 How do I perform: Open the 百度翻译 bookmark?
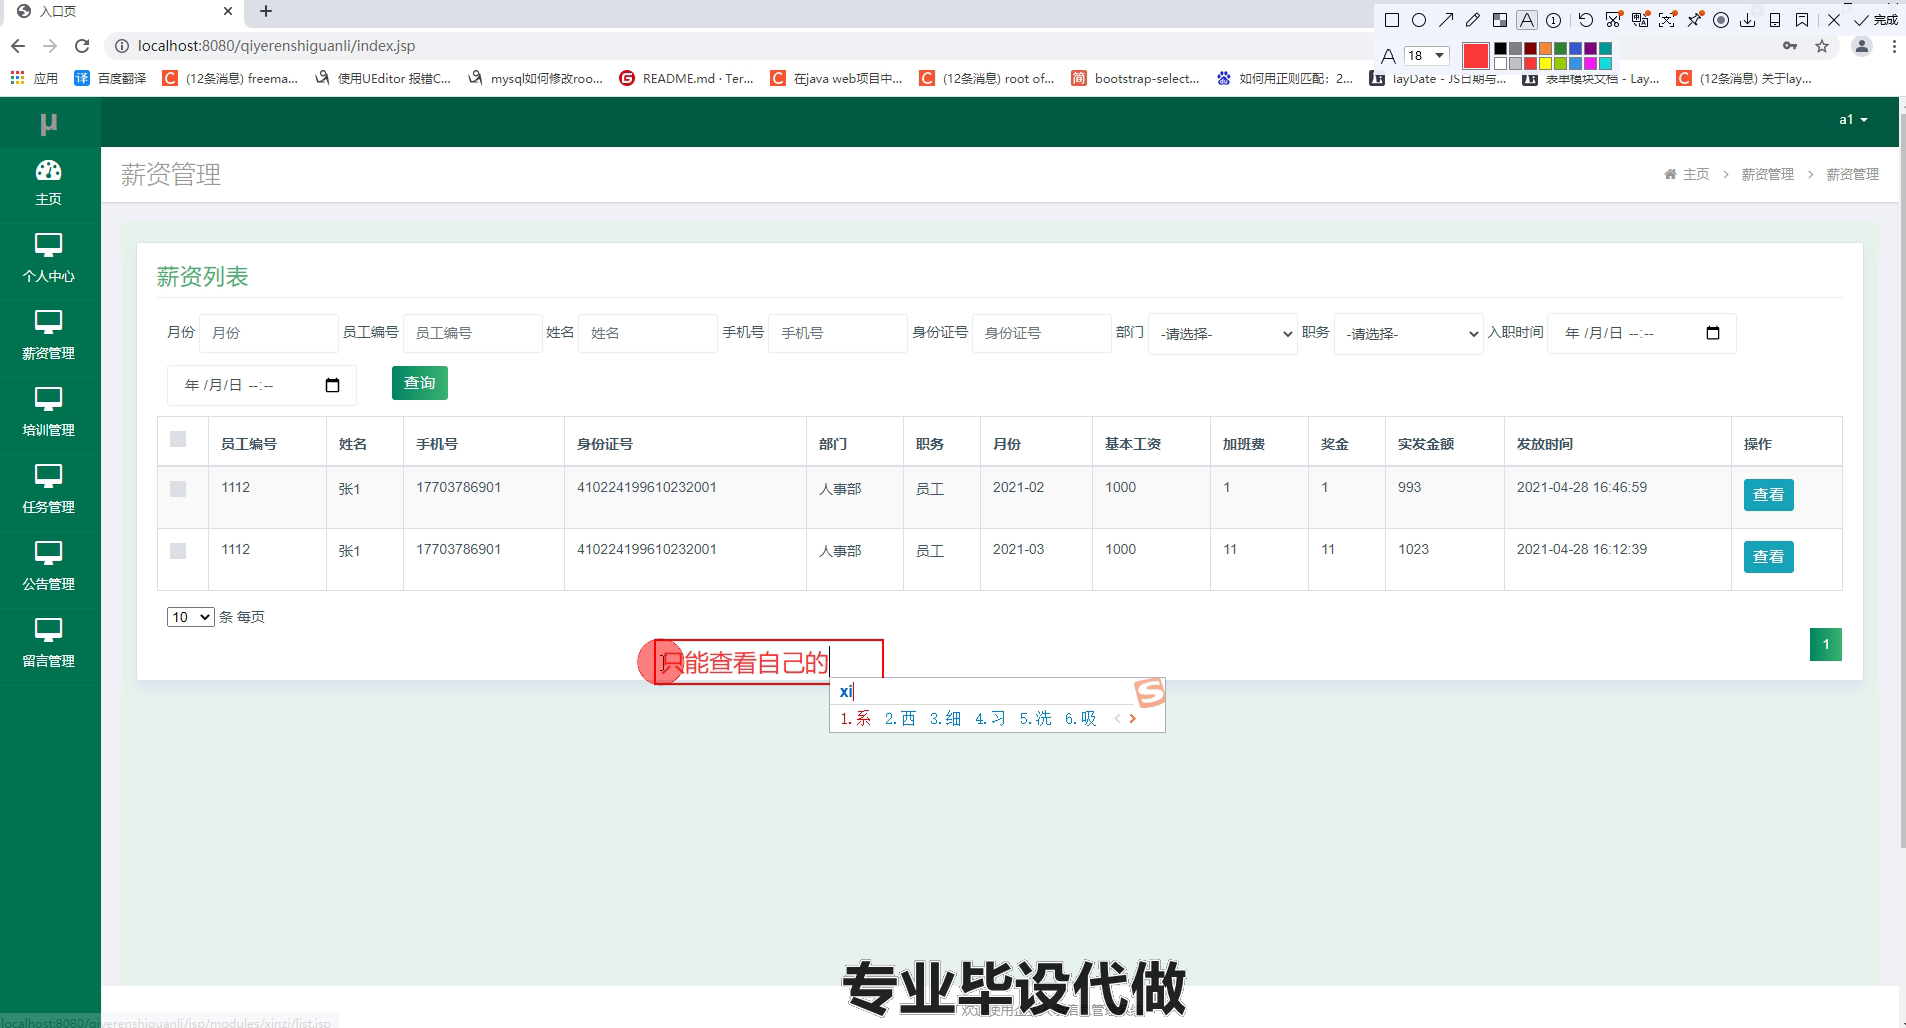pyautogui.click(x=110, y=78)
